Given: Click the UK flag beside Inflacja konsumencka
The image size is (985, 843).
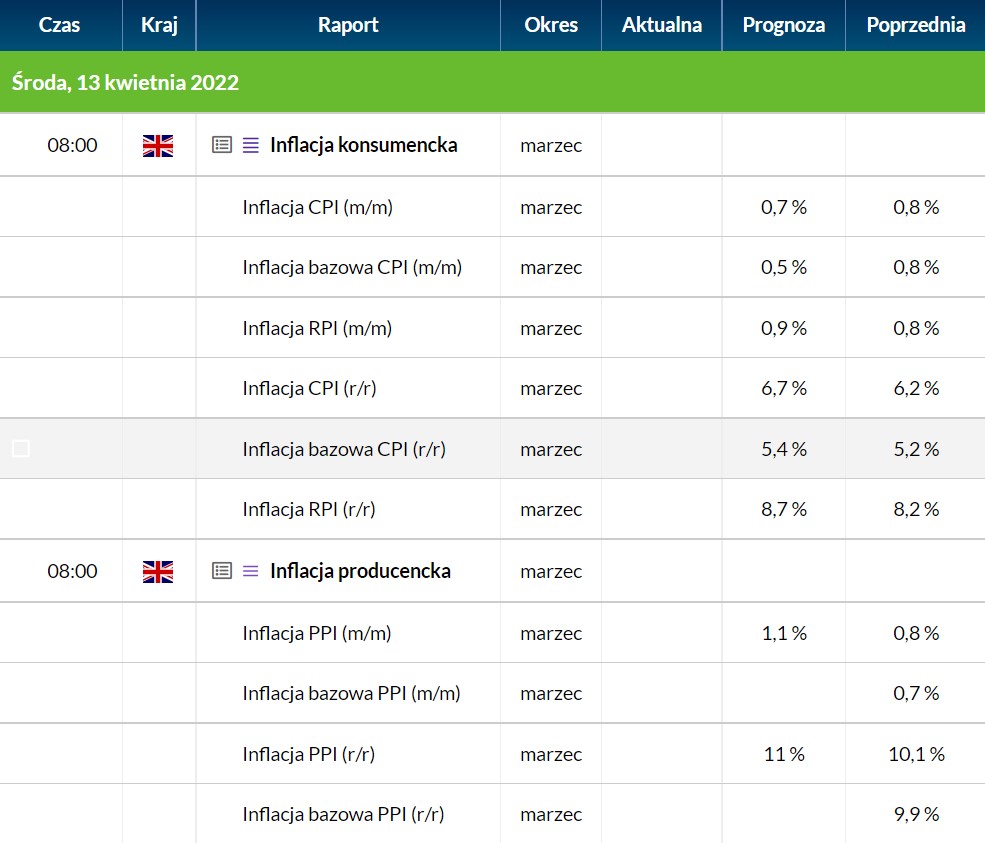Looking at the screenshot, I should [158, 146].
